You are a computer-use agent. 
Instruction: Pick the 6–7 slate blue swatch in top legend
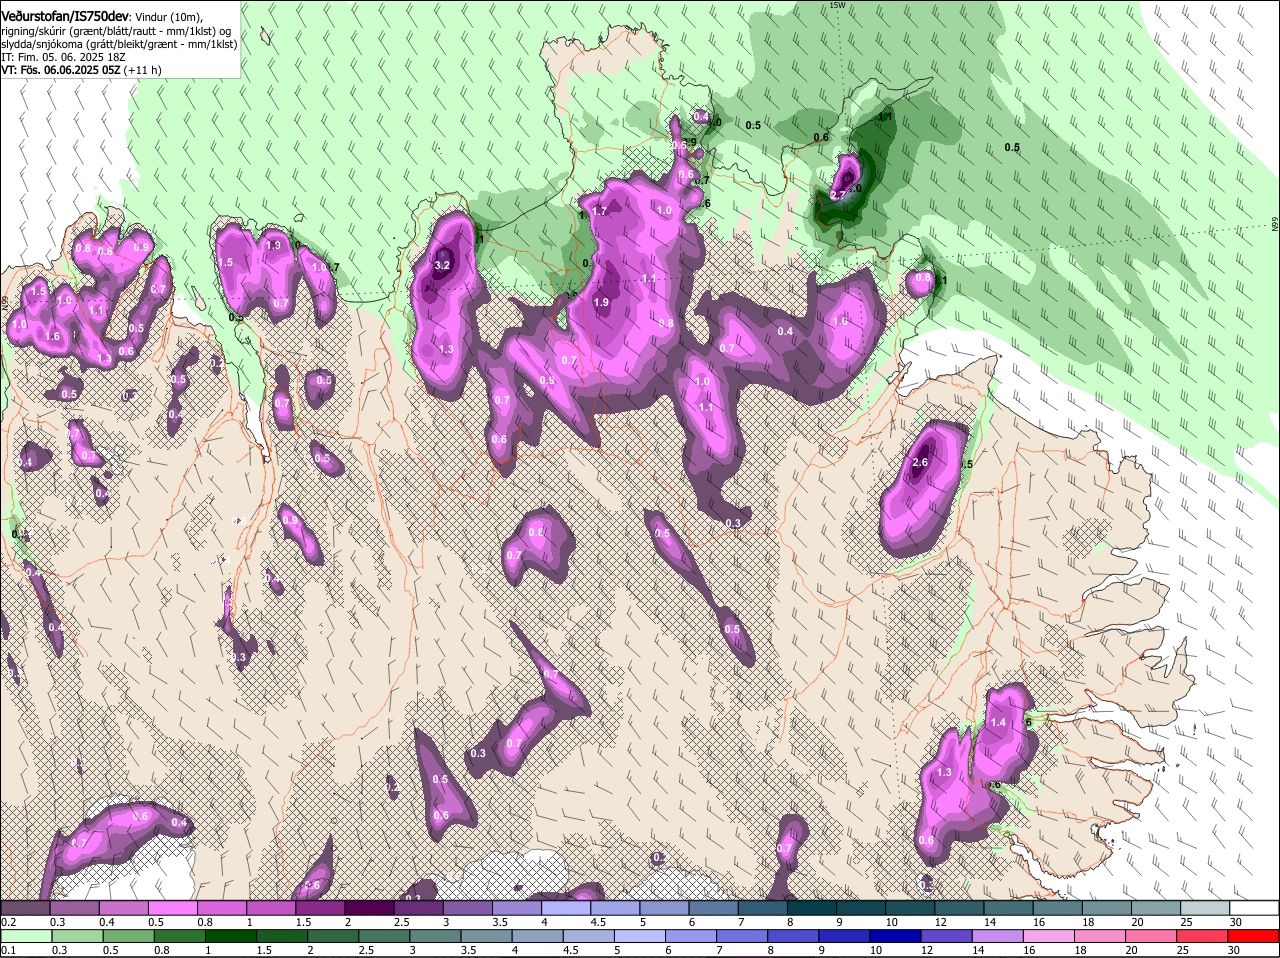[x=713, y=908]
